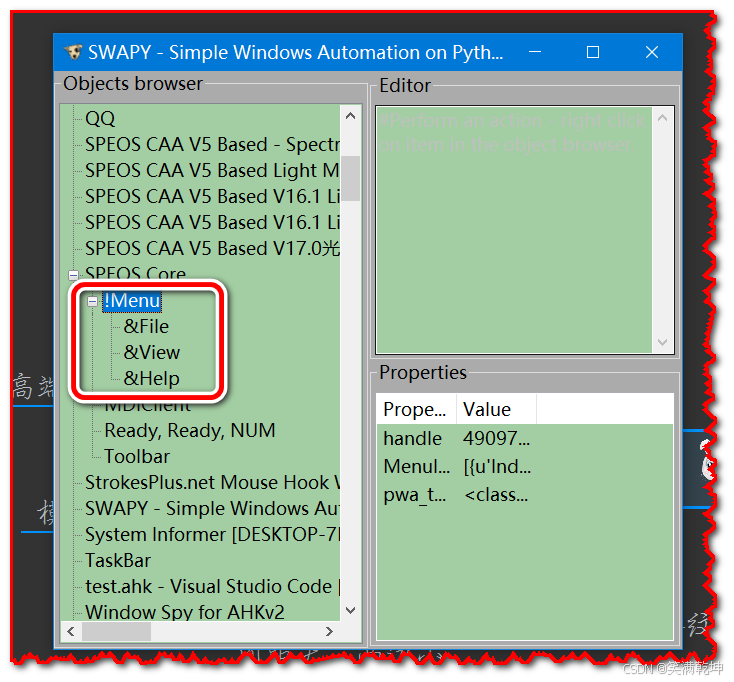Collapse the SPEOS Core tree node
Viewport: 734px width, 682px height.
pos(73,274)
